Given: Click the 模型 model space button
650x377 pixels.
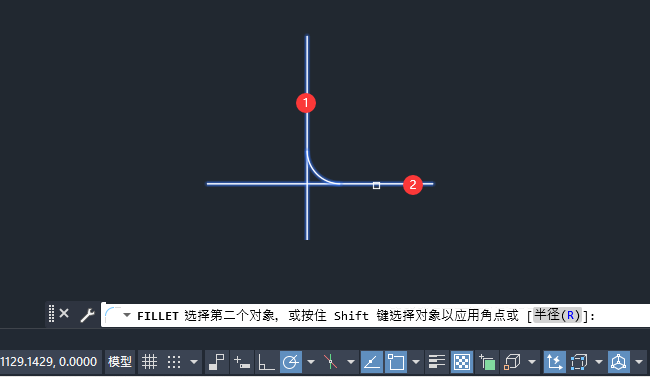Looking at the screenshot, I should (120, 362).
